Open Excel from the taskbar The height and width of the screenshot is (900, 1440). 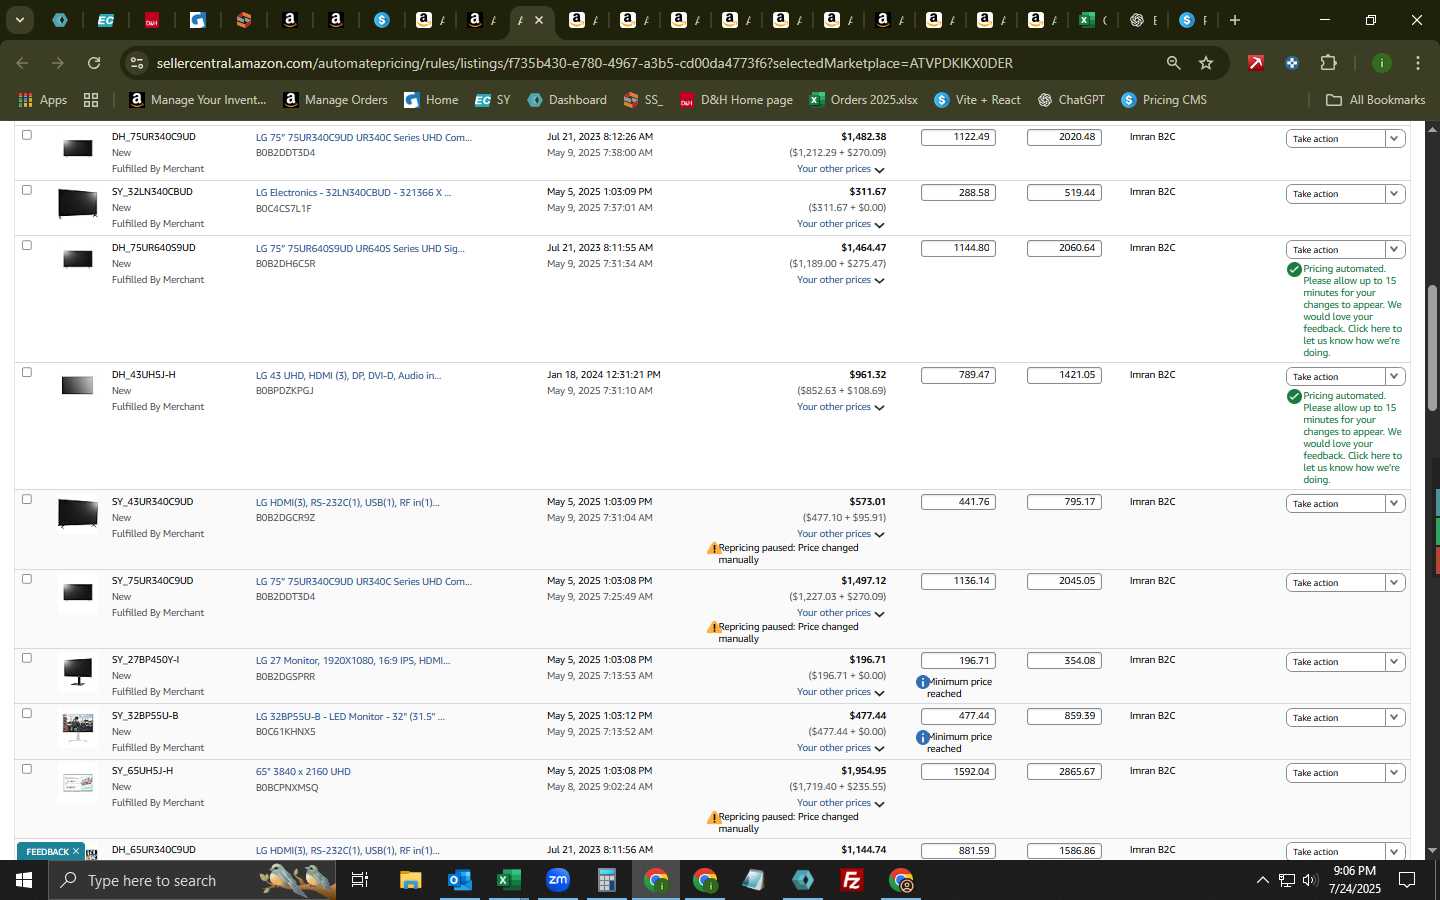(508, 880)
